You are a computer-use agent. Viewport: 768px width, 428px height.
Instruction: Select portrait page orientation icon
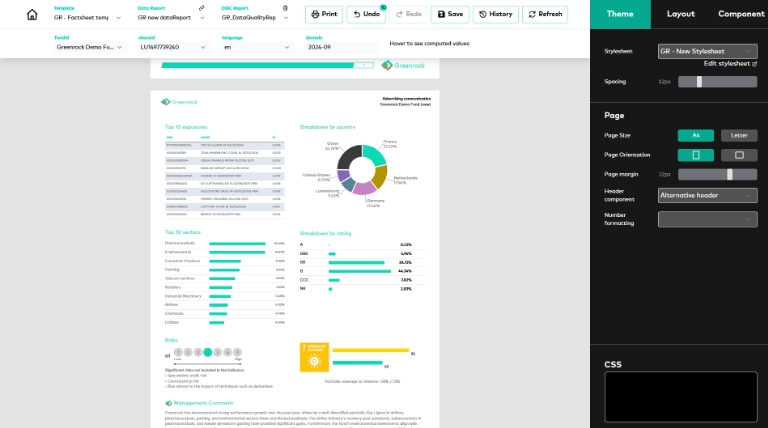(x=695, y=155)
